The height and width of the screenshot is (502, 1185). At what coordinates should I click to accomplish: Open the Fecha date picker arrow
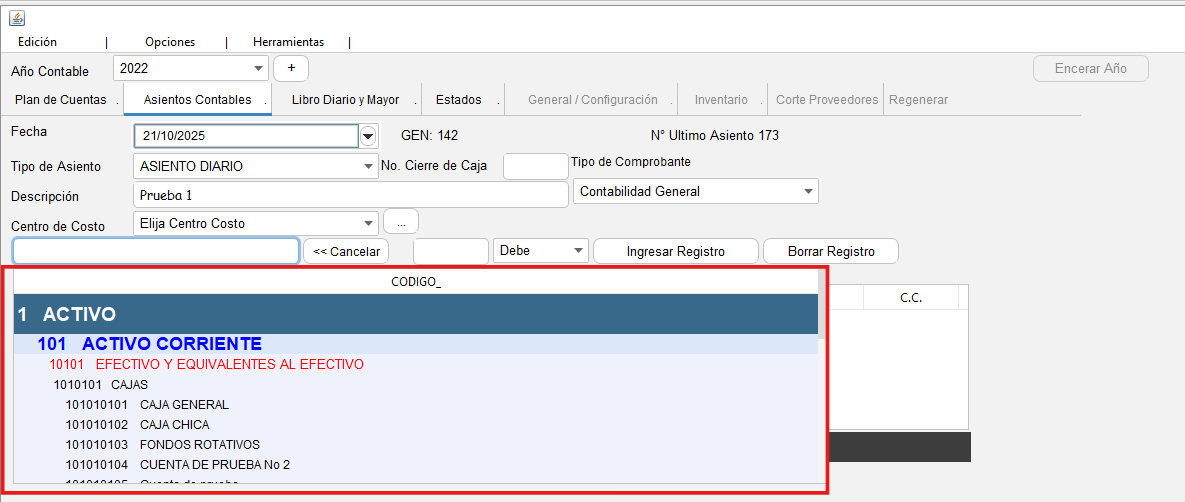(x=368, y=136)
